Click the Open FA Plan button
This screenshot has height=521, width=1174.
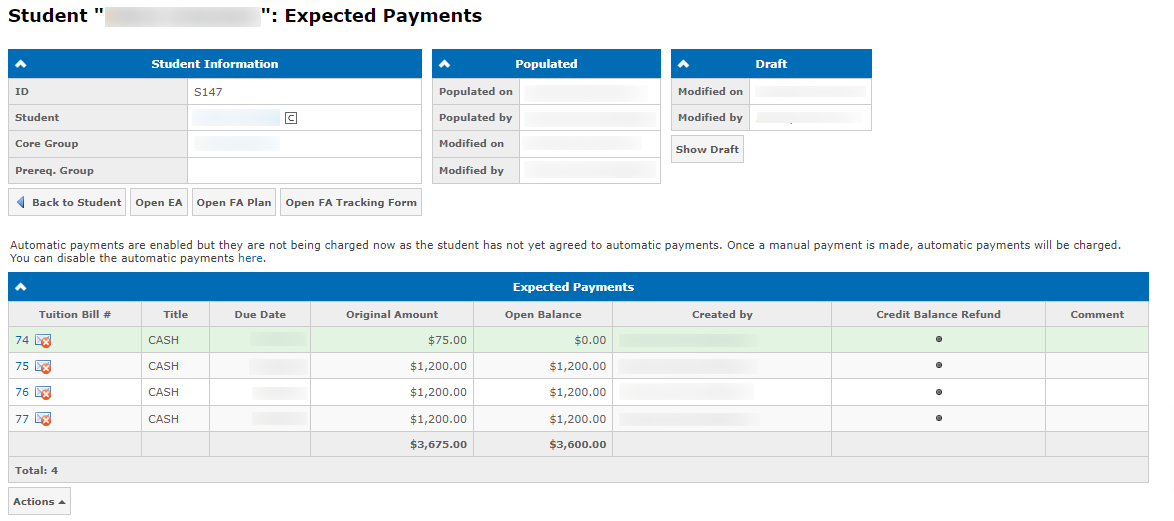(x=234, y=202)
